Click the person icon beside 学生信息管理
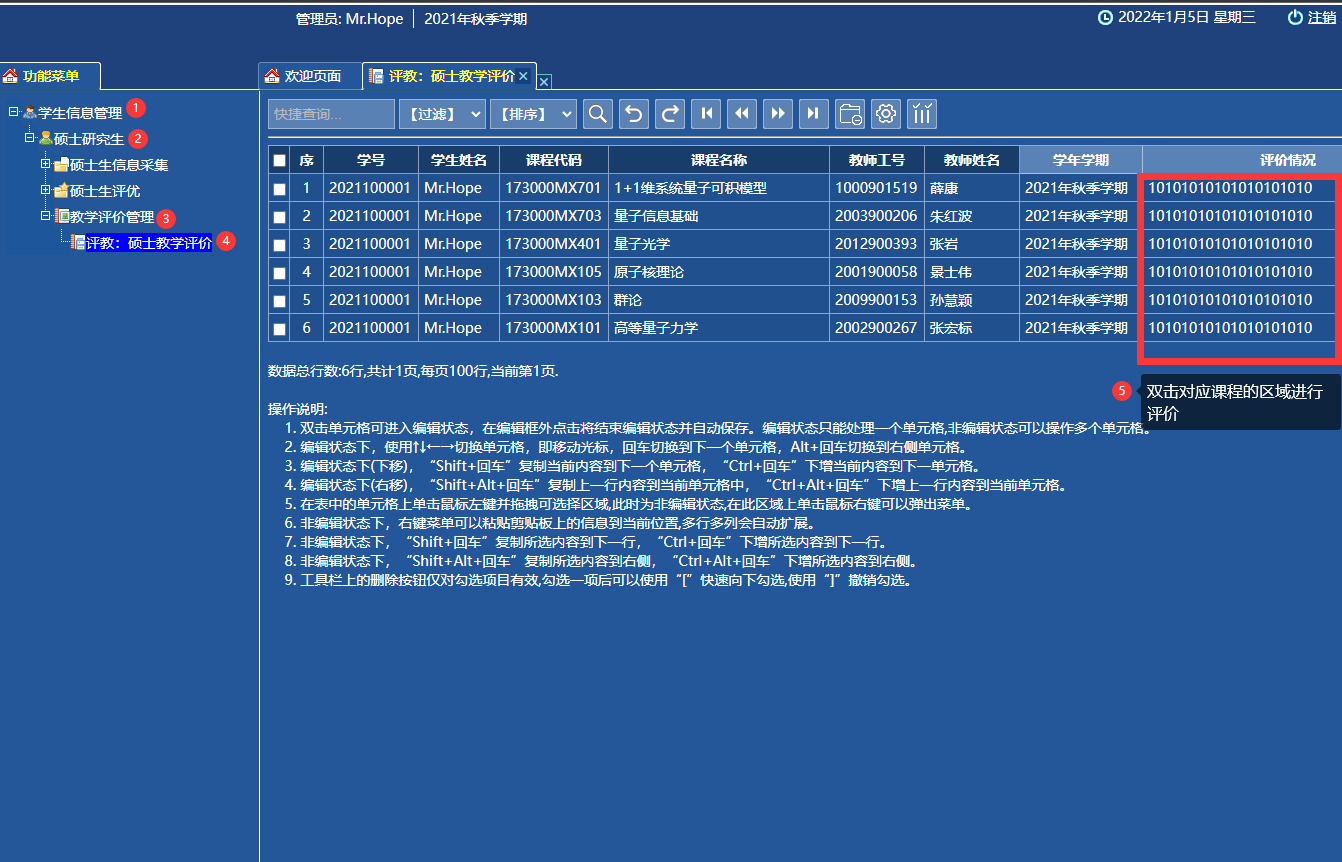The image size is (1342, 862). [29, 113]
